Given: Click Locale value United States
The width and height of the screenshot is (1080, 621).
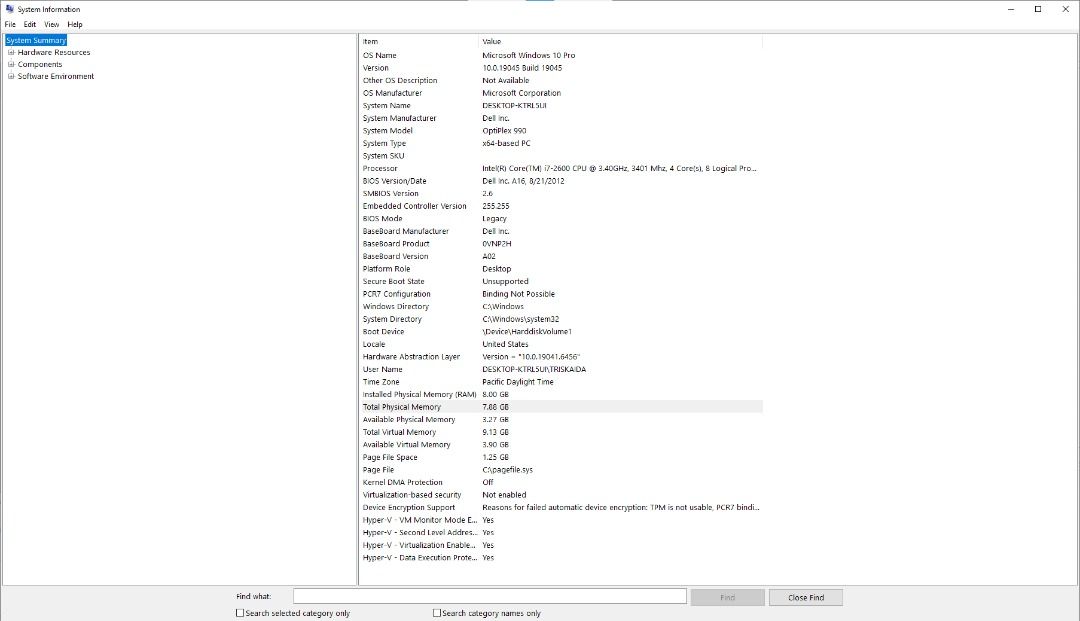Looking at the screenshot, I should pyautogui.click(x=505, y=344).
